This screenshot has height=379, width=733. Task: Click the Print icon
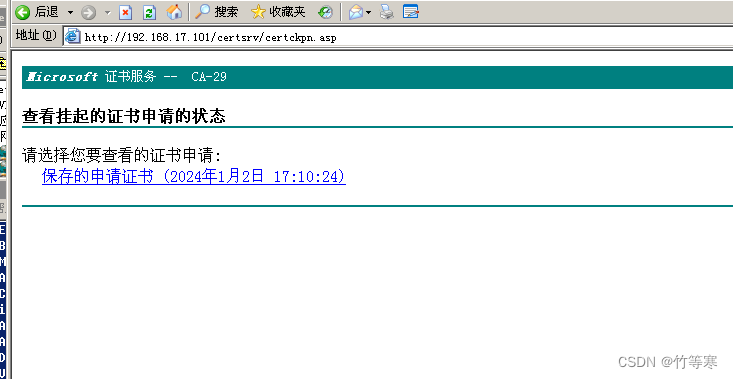click(x=387, y=12)
